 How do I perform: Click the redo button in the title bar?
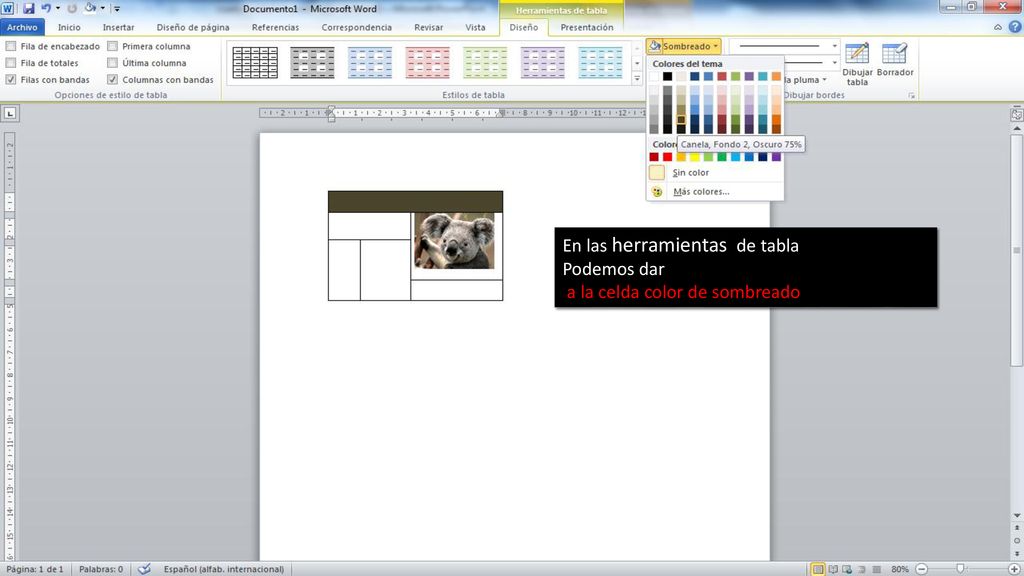coord(72,8)
